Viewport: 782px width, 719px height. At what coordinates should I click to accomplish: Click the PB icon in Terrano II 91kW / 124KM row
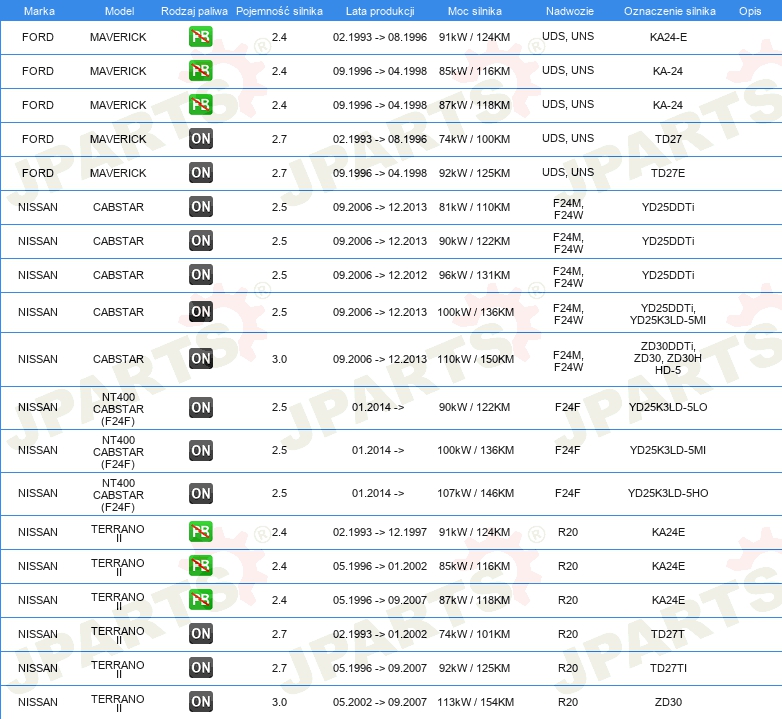click(x=200, y=532)
